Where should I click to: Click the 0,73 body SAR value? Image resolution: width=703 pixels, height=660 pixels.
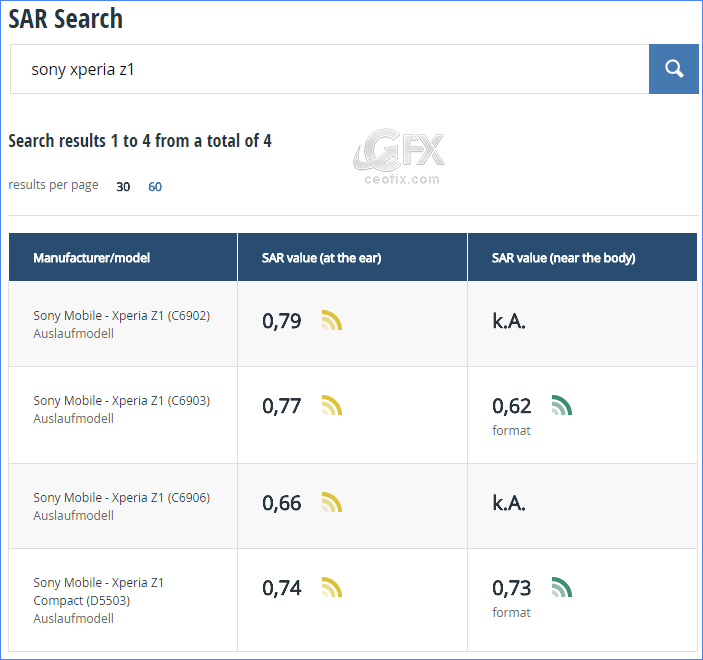512,588
